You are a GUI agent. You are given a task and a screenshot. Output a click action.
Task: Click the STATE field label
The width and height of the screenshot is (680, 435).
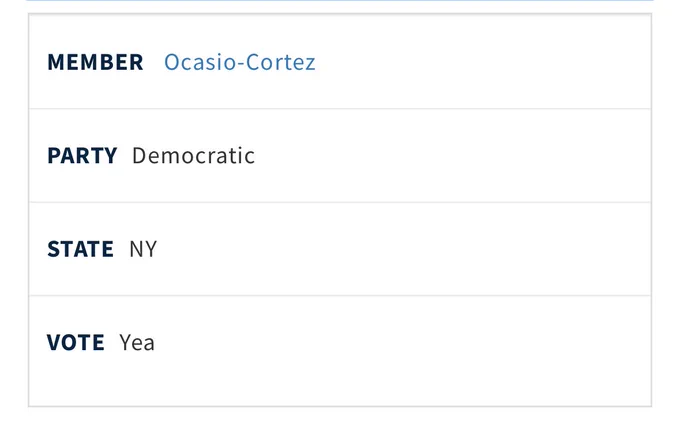(81, 249)
